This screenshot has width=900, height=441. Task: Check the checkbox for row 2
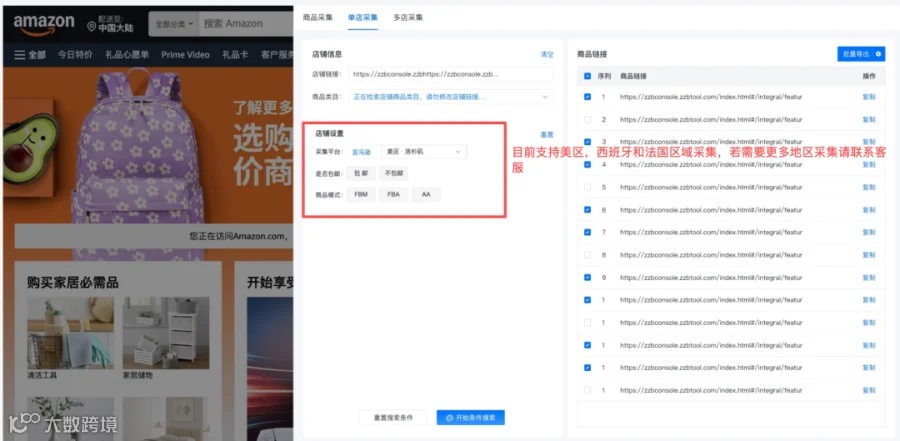click(587, 119)
